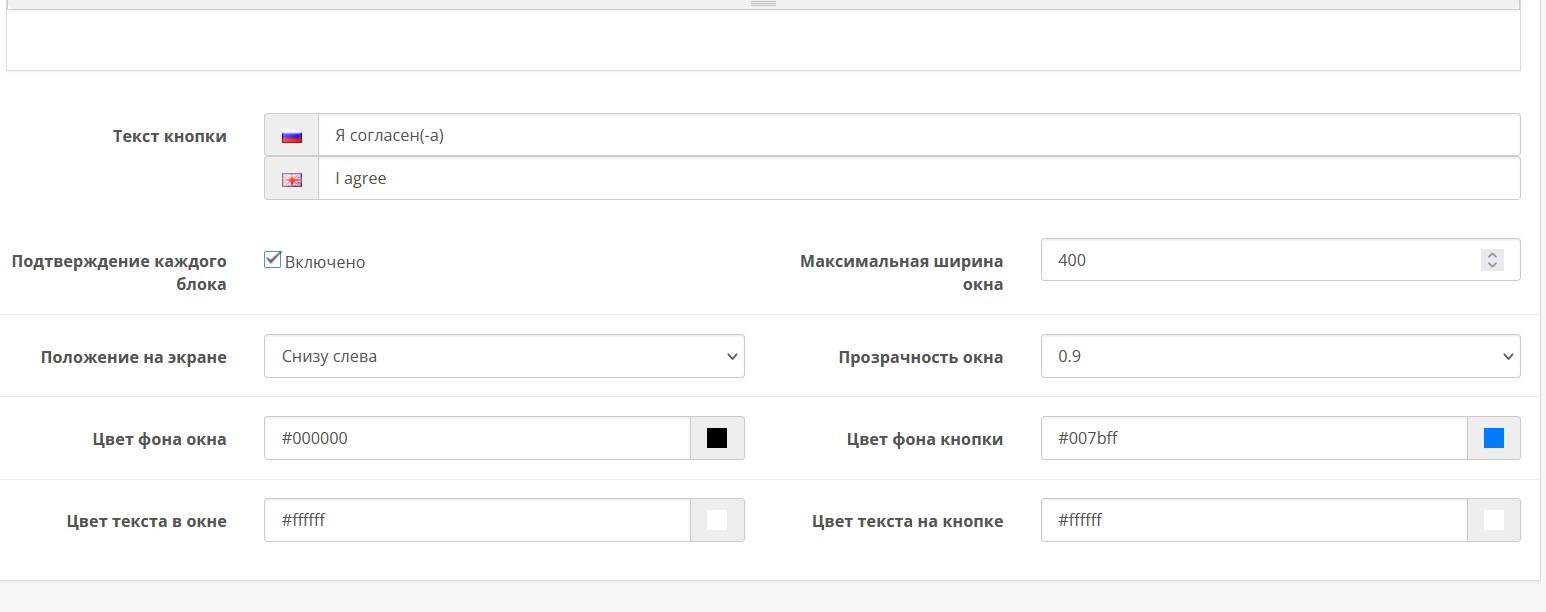The width and height of the screenshot is (1546, 612).
Task: Open black window background color swatch
Action: click(717, 438)
